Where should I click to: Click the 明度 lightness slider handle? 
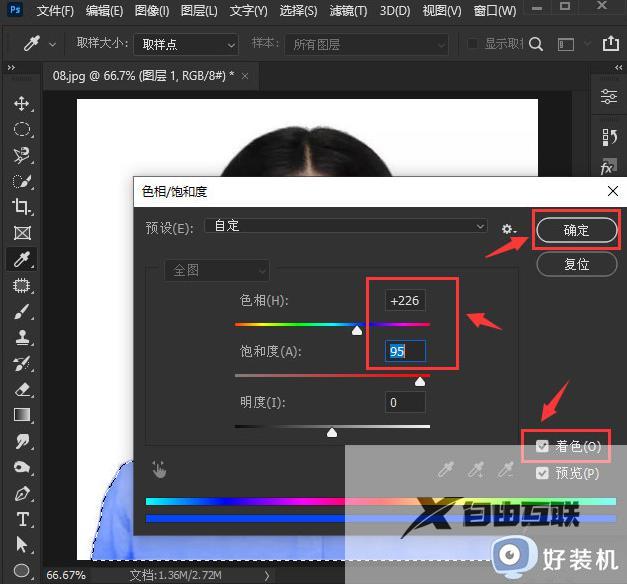point(332,432)
